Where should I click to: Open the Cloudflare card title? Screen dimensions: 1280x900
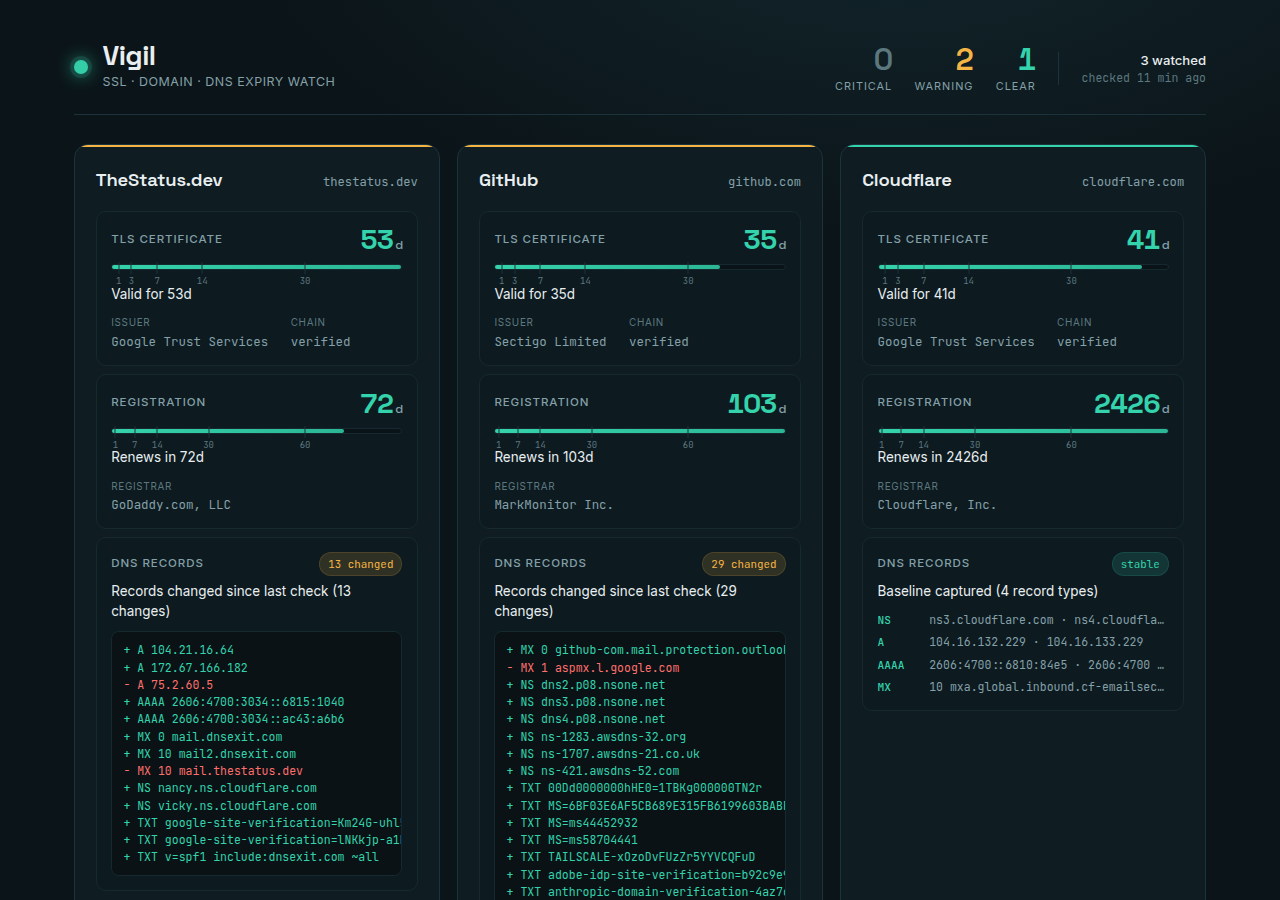(906, 181)
